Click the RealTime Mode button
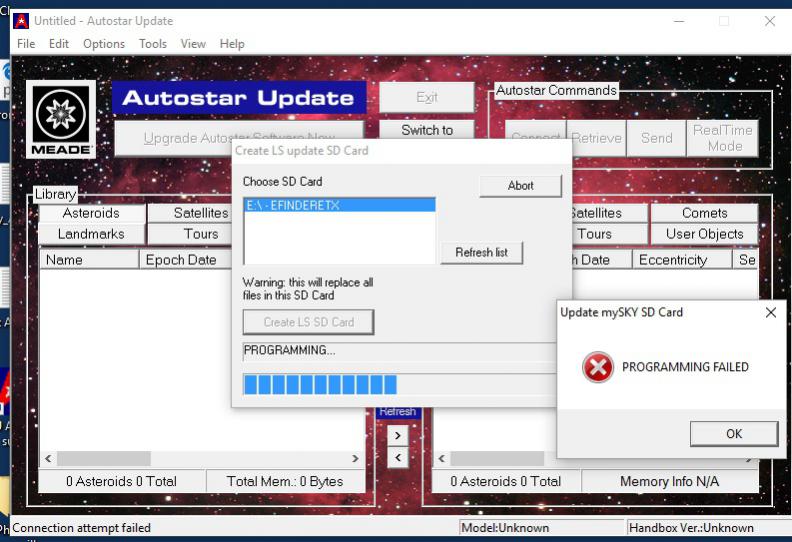The height and width of the screenshot is (542, 792). 722,138
